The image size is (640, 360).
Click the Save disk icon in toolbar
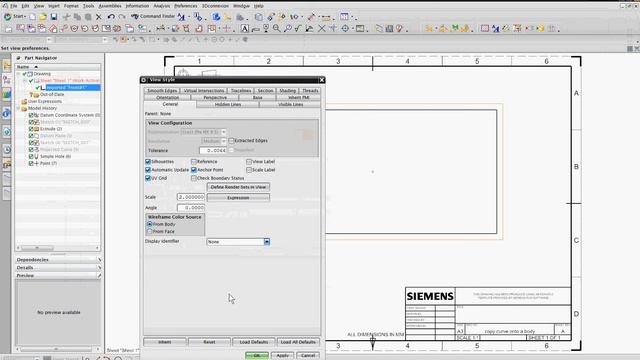[x=54, y=17]
